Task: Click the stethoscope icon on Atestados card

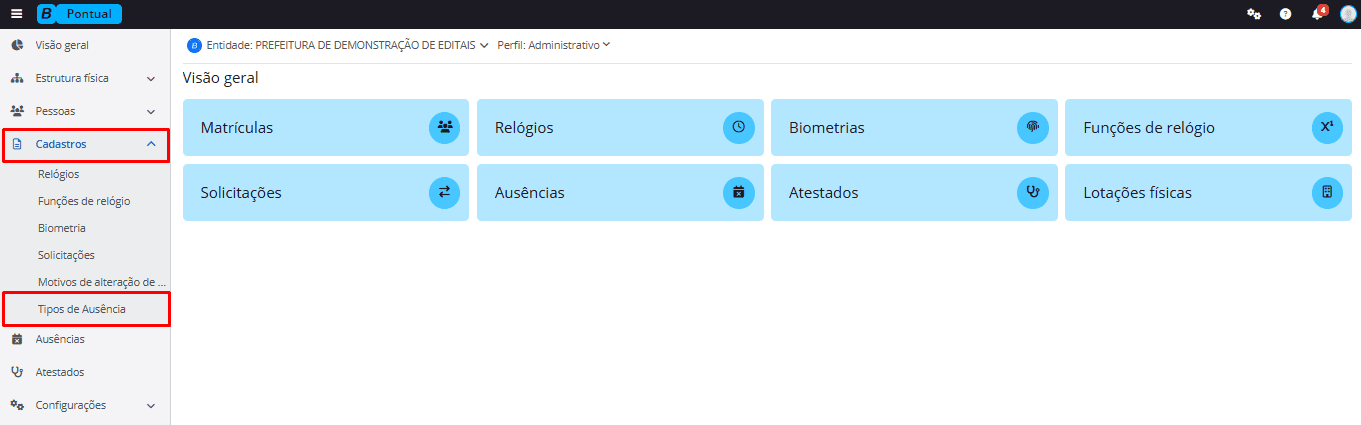Action: [1032, 192]
